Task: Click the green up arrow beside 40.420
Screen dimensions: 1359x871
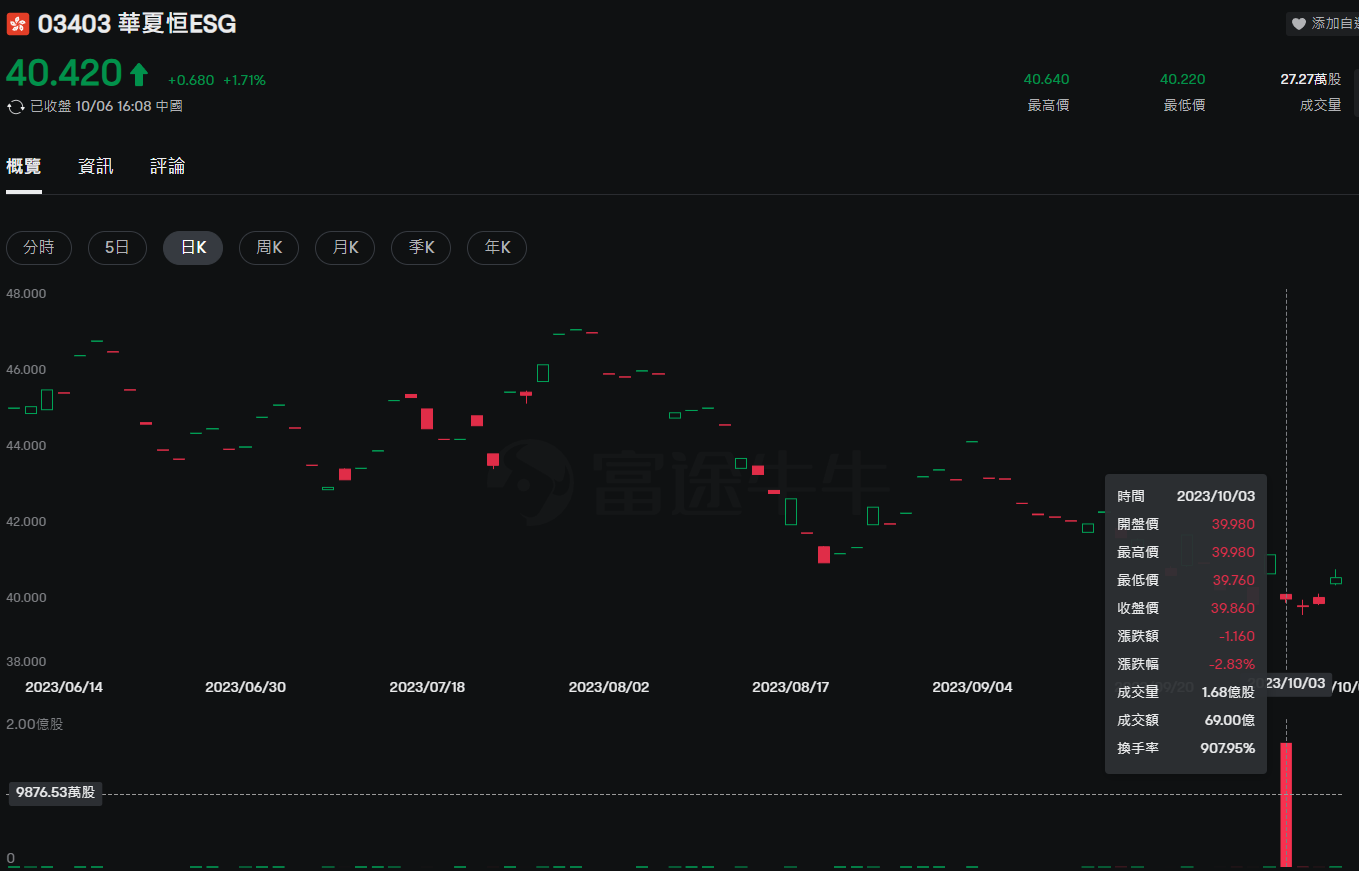Action: click(139, 74)
